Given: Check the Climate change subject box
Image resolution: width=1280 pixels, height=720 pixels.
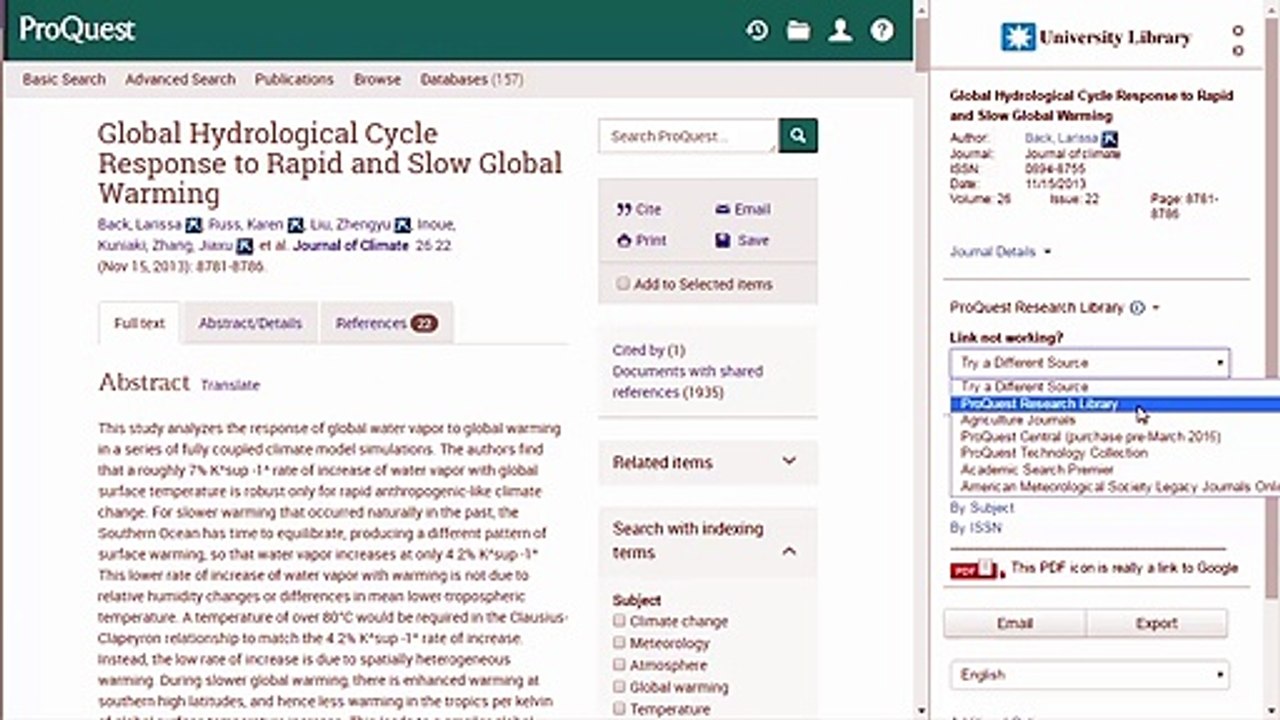Looking at the screenshot, I should pyautogui.click(x=619, y=621).
